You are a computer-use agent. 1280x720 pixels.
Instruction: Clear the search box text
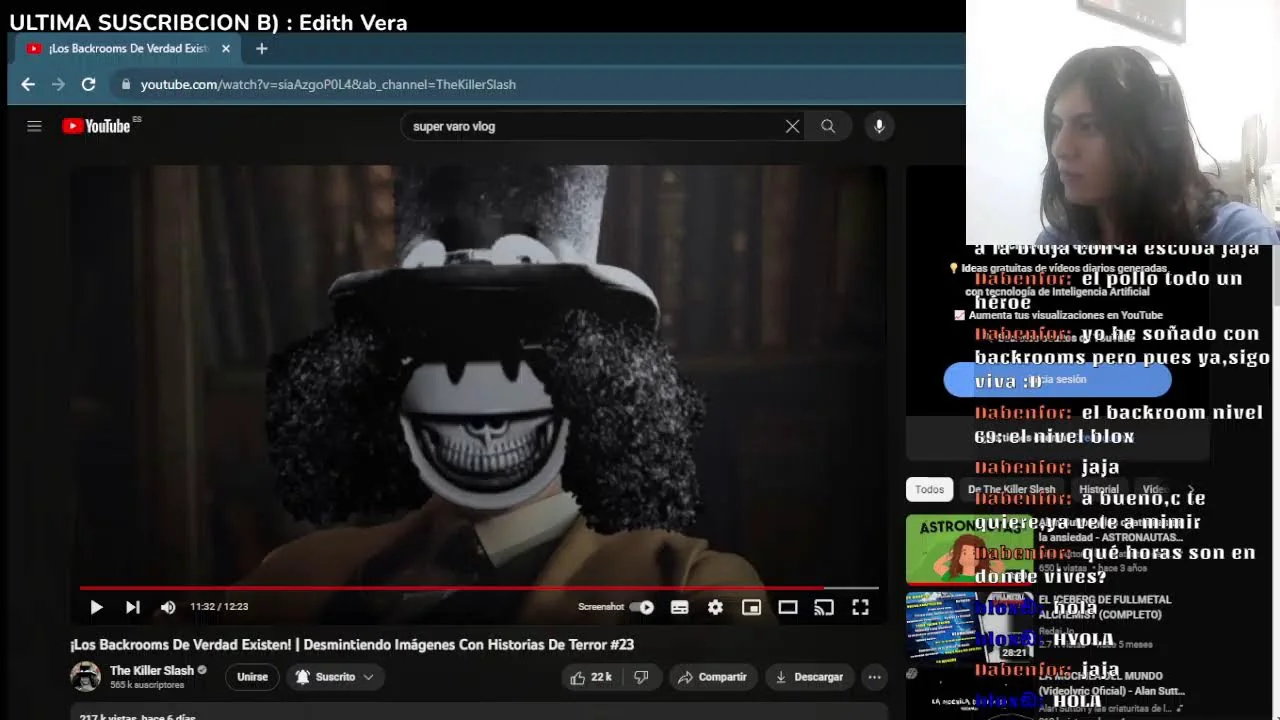tap(792, 126)
